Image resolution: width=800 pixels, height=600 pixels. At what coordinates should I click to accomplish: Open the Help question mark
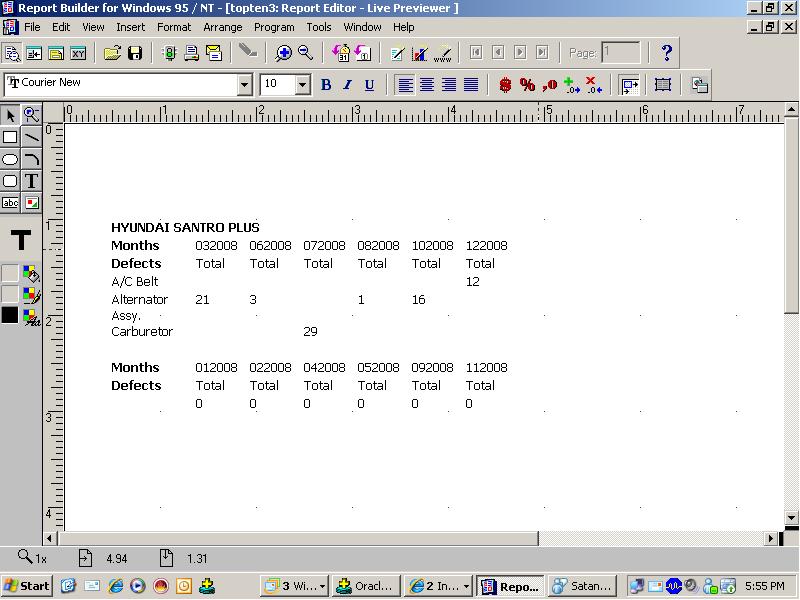[667, 53]
